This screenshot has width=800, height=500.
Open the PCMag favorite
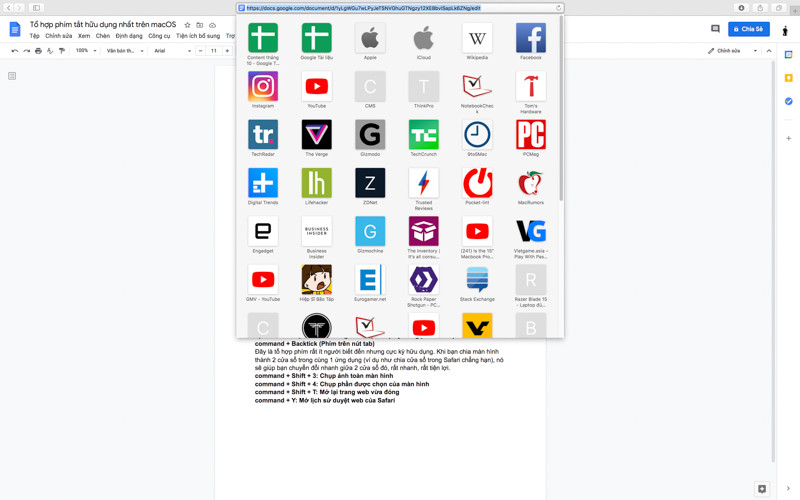[531, 135]
